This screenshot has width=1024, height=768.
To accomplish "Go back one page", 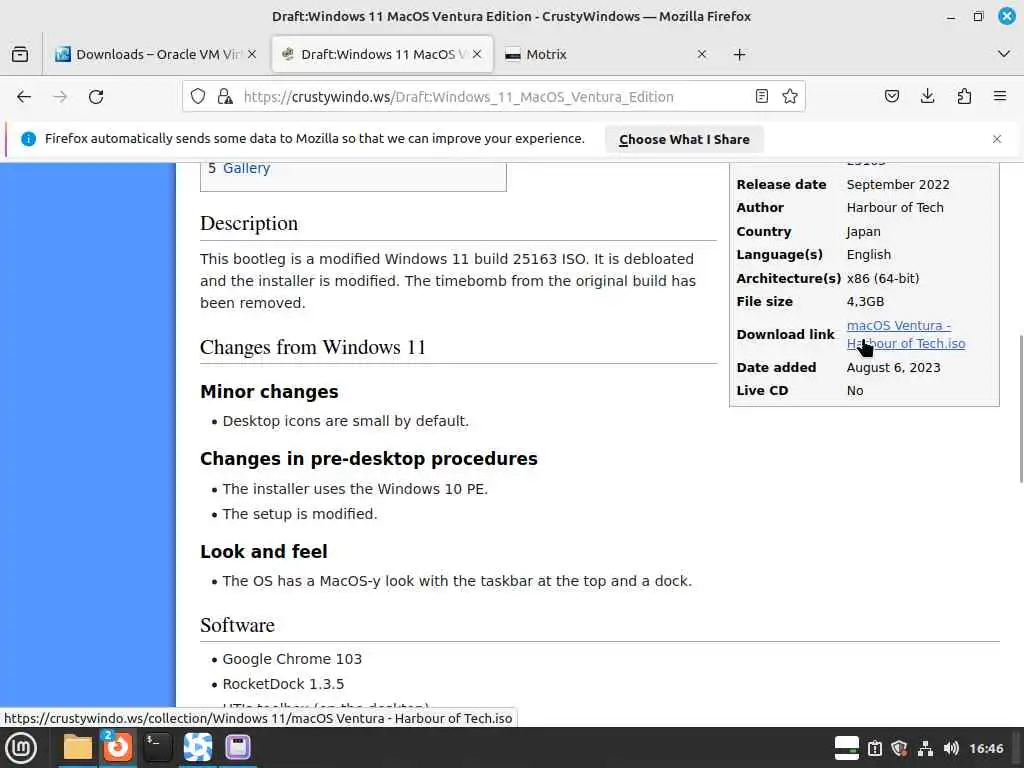I will tap(24, 97).
